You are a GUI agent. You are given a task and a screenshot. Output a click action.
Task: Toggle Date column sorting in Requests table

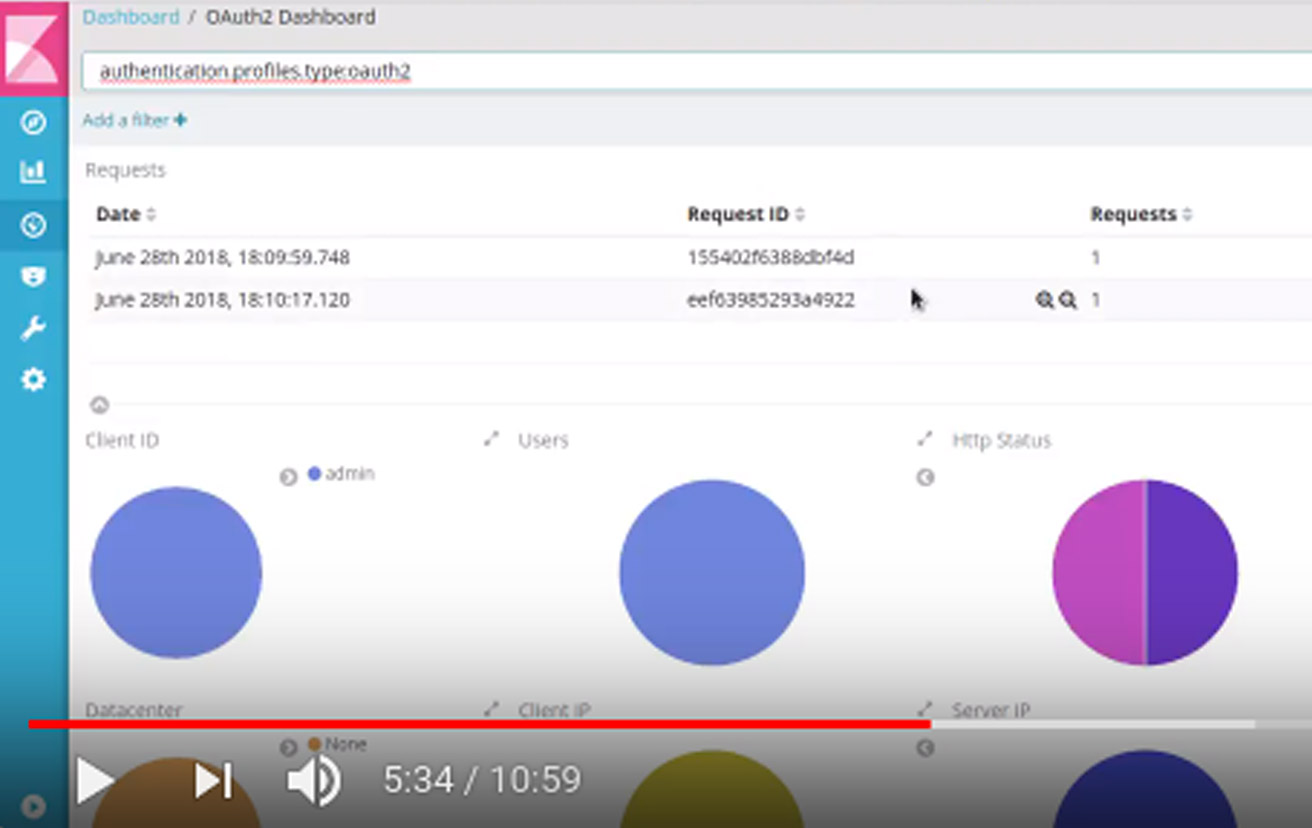(122, 213)
